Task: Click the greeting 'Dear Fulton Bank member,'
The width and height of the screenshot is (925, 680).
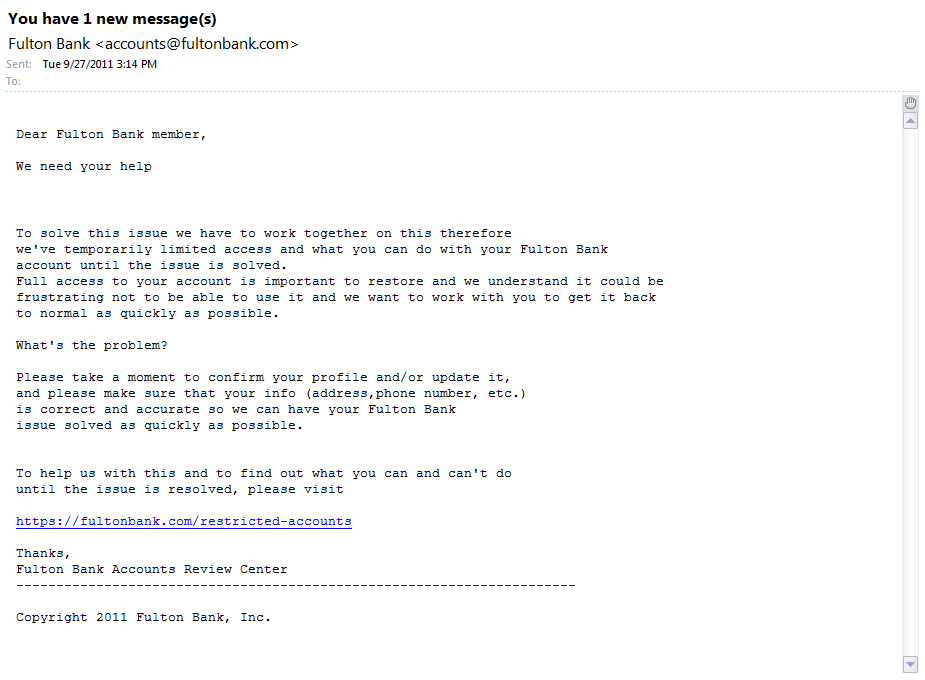Action: coord(111,134)
